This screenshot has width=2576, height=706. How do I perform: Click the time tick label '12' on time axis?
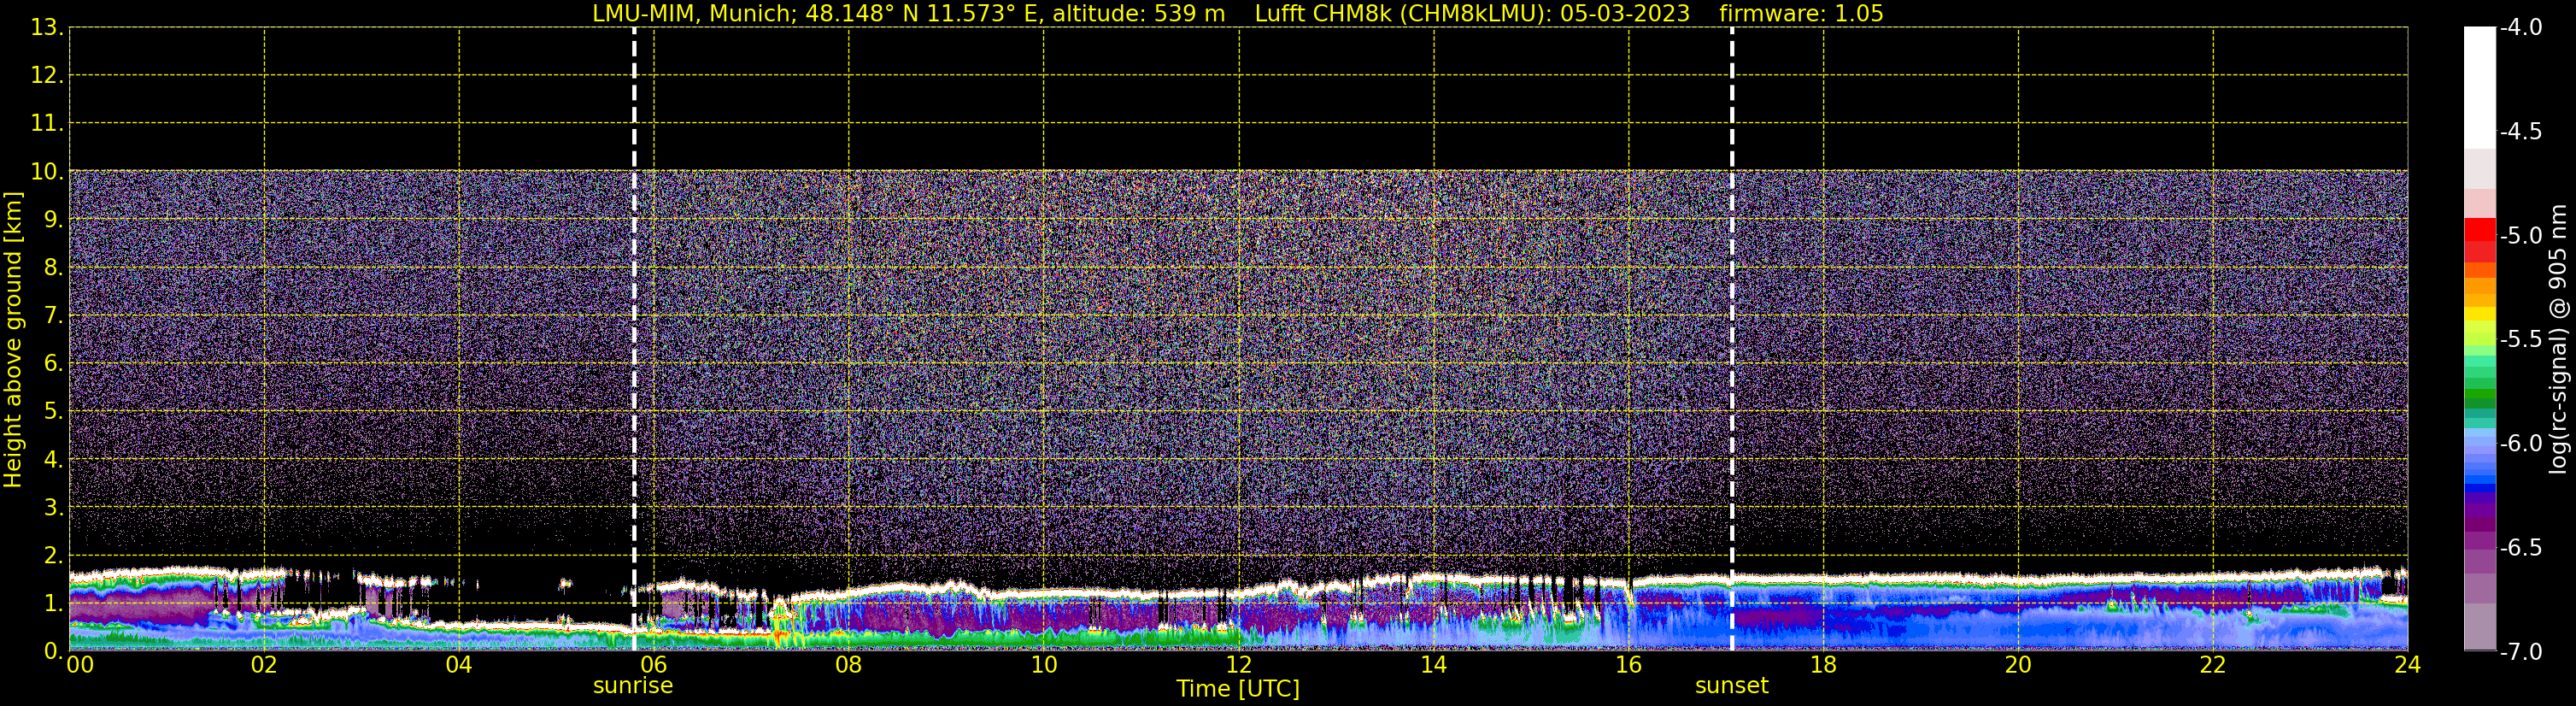1239,664
